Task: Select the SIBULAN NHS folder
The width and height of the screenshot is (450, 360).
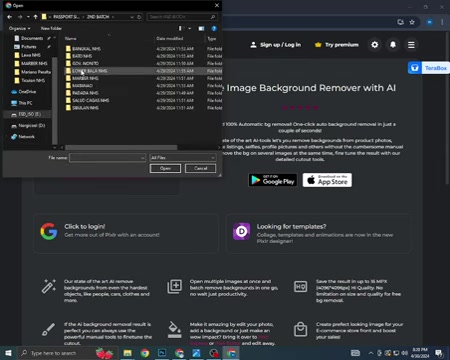Action: (85, 108)
